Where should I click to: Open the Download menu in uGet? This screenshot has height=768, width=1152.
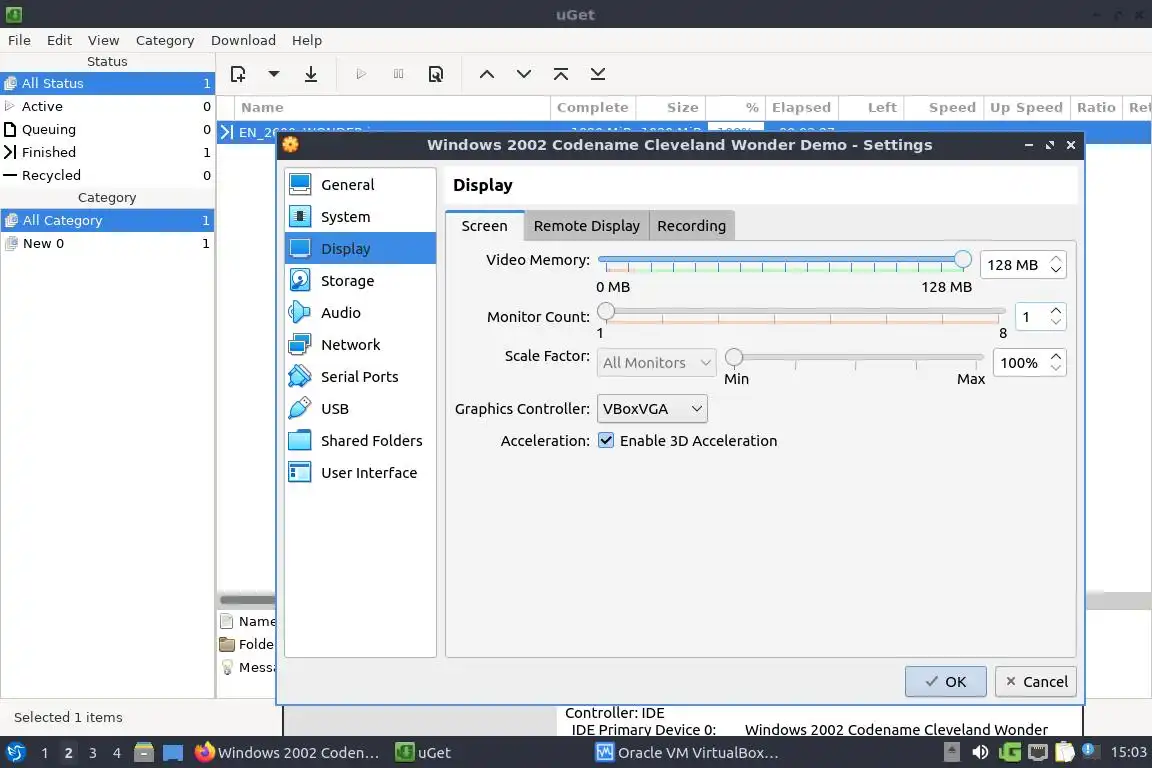[243, 40]
